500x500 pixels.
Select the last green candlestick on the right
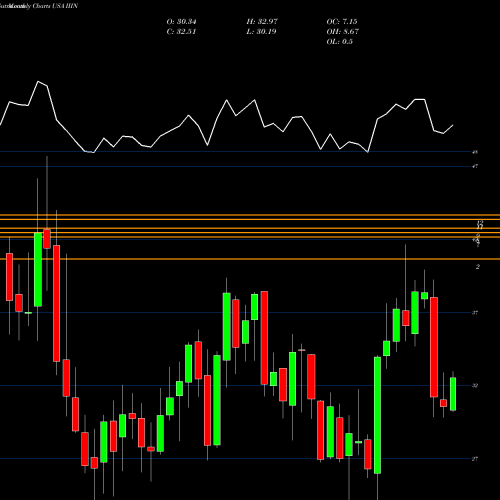click(x=453, y=394)
